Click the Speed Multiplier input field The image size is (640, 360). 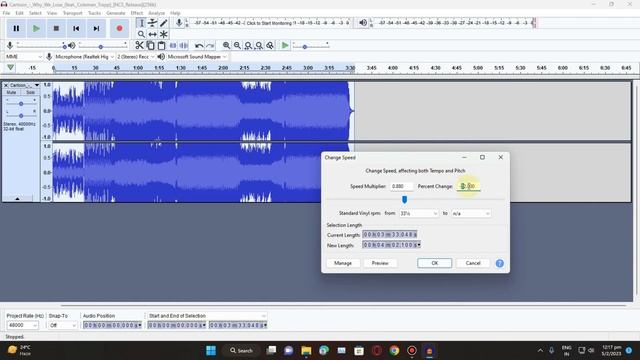click(401, 186)
